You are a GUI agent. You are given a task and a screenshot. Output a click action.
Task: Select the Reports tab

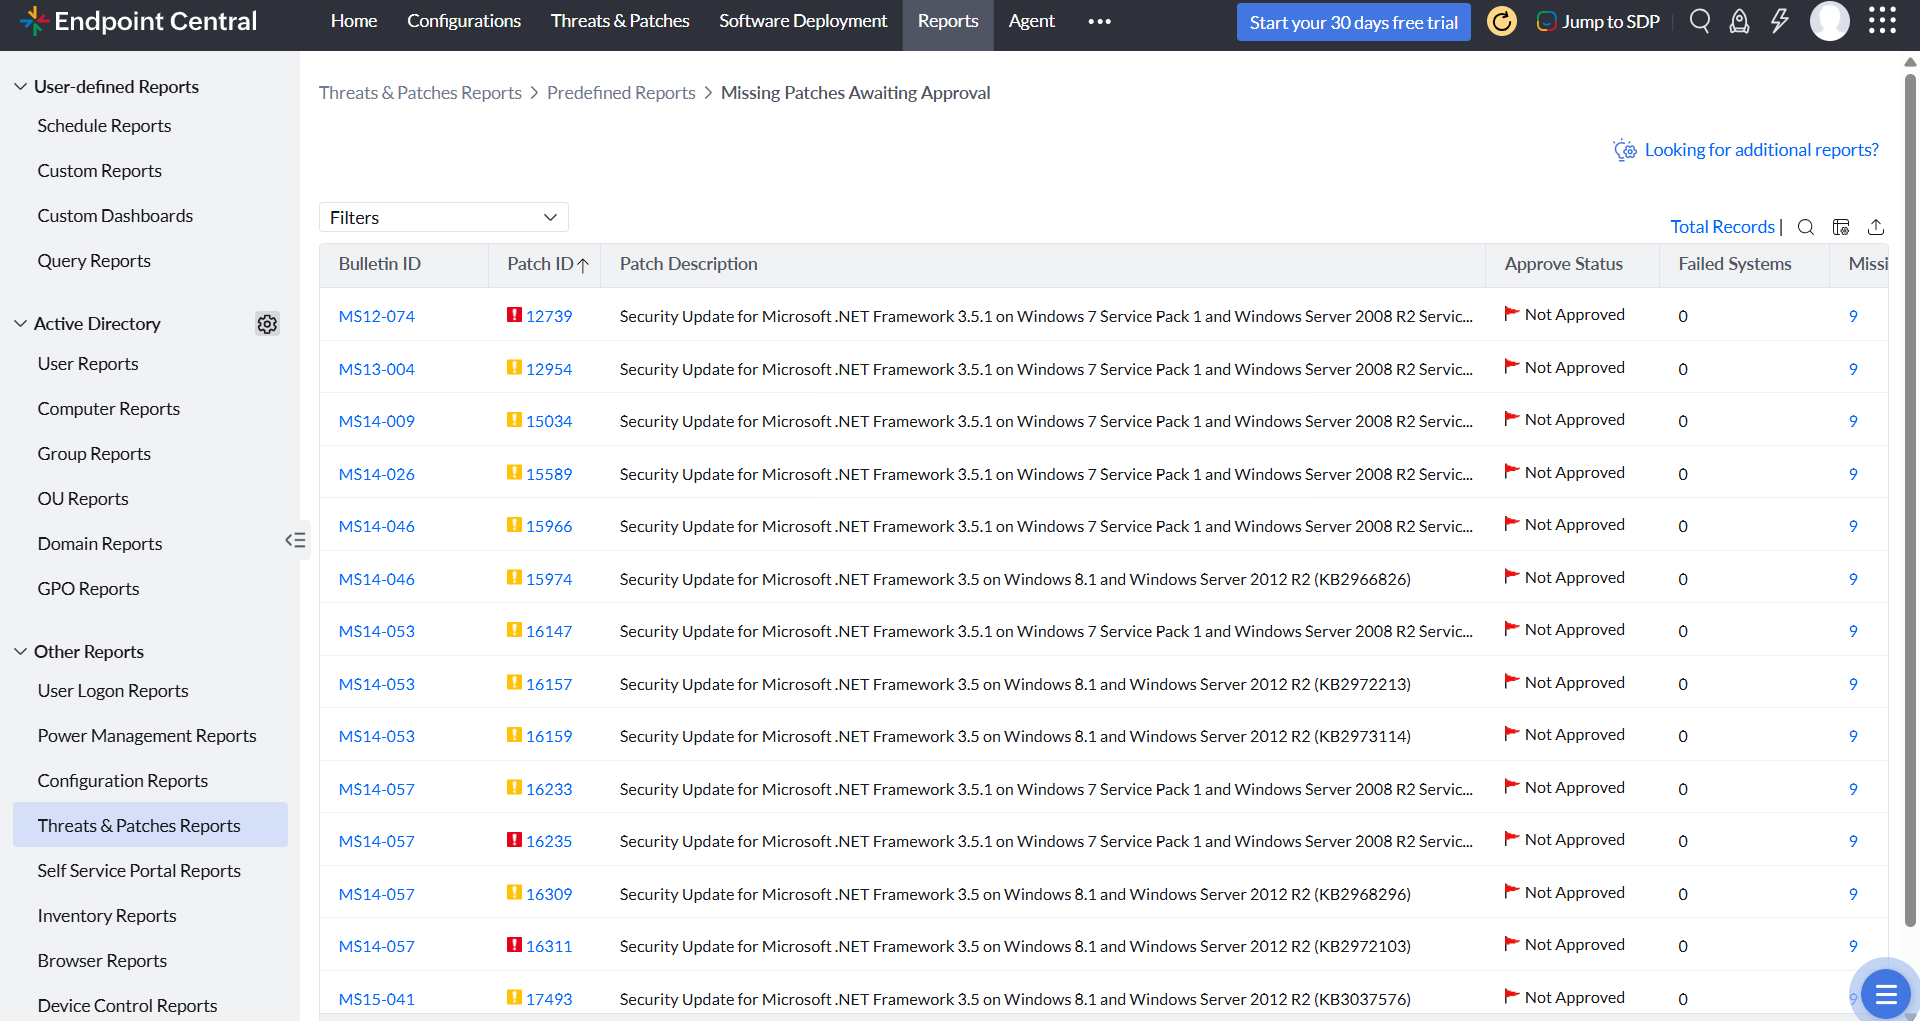click(x=948, y=25)
